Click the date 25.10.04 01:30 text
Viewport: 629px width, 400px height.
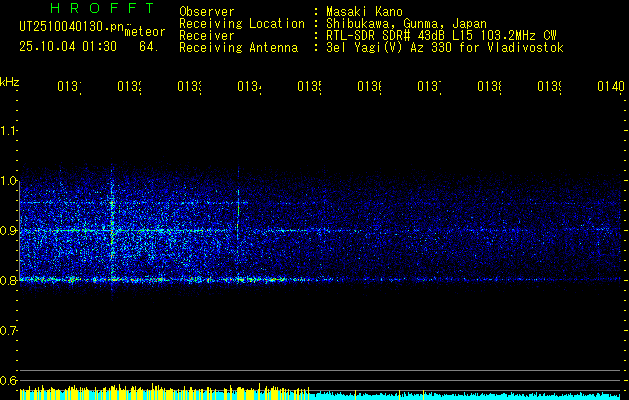click(x=68, y=47)
